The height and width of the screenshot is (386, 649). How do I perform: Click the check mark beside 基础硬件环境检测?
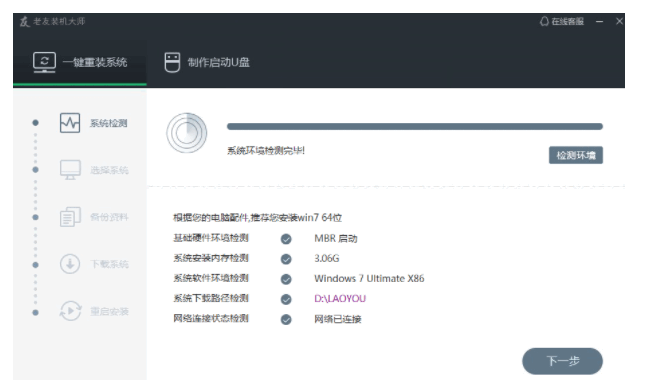(x=286, y=239)
